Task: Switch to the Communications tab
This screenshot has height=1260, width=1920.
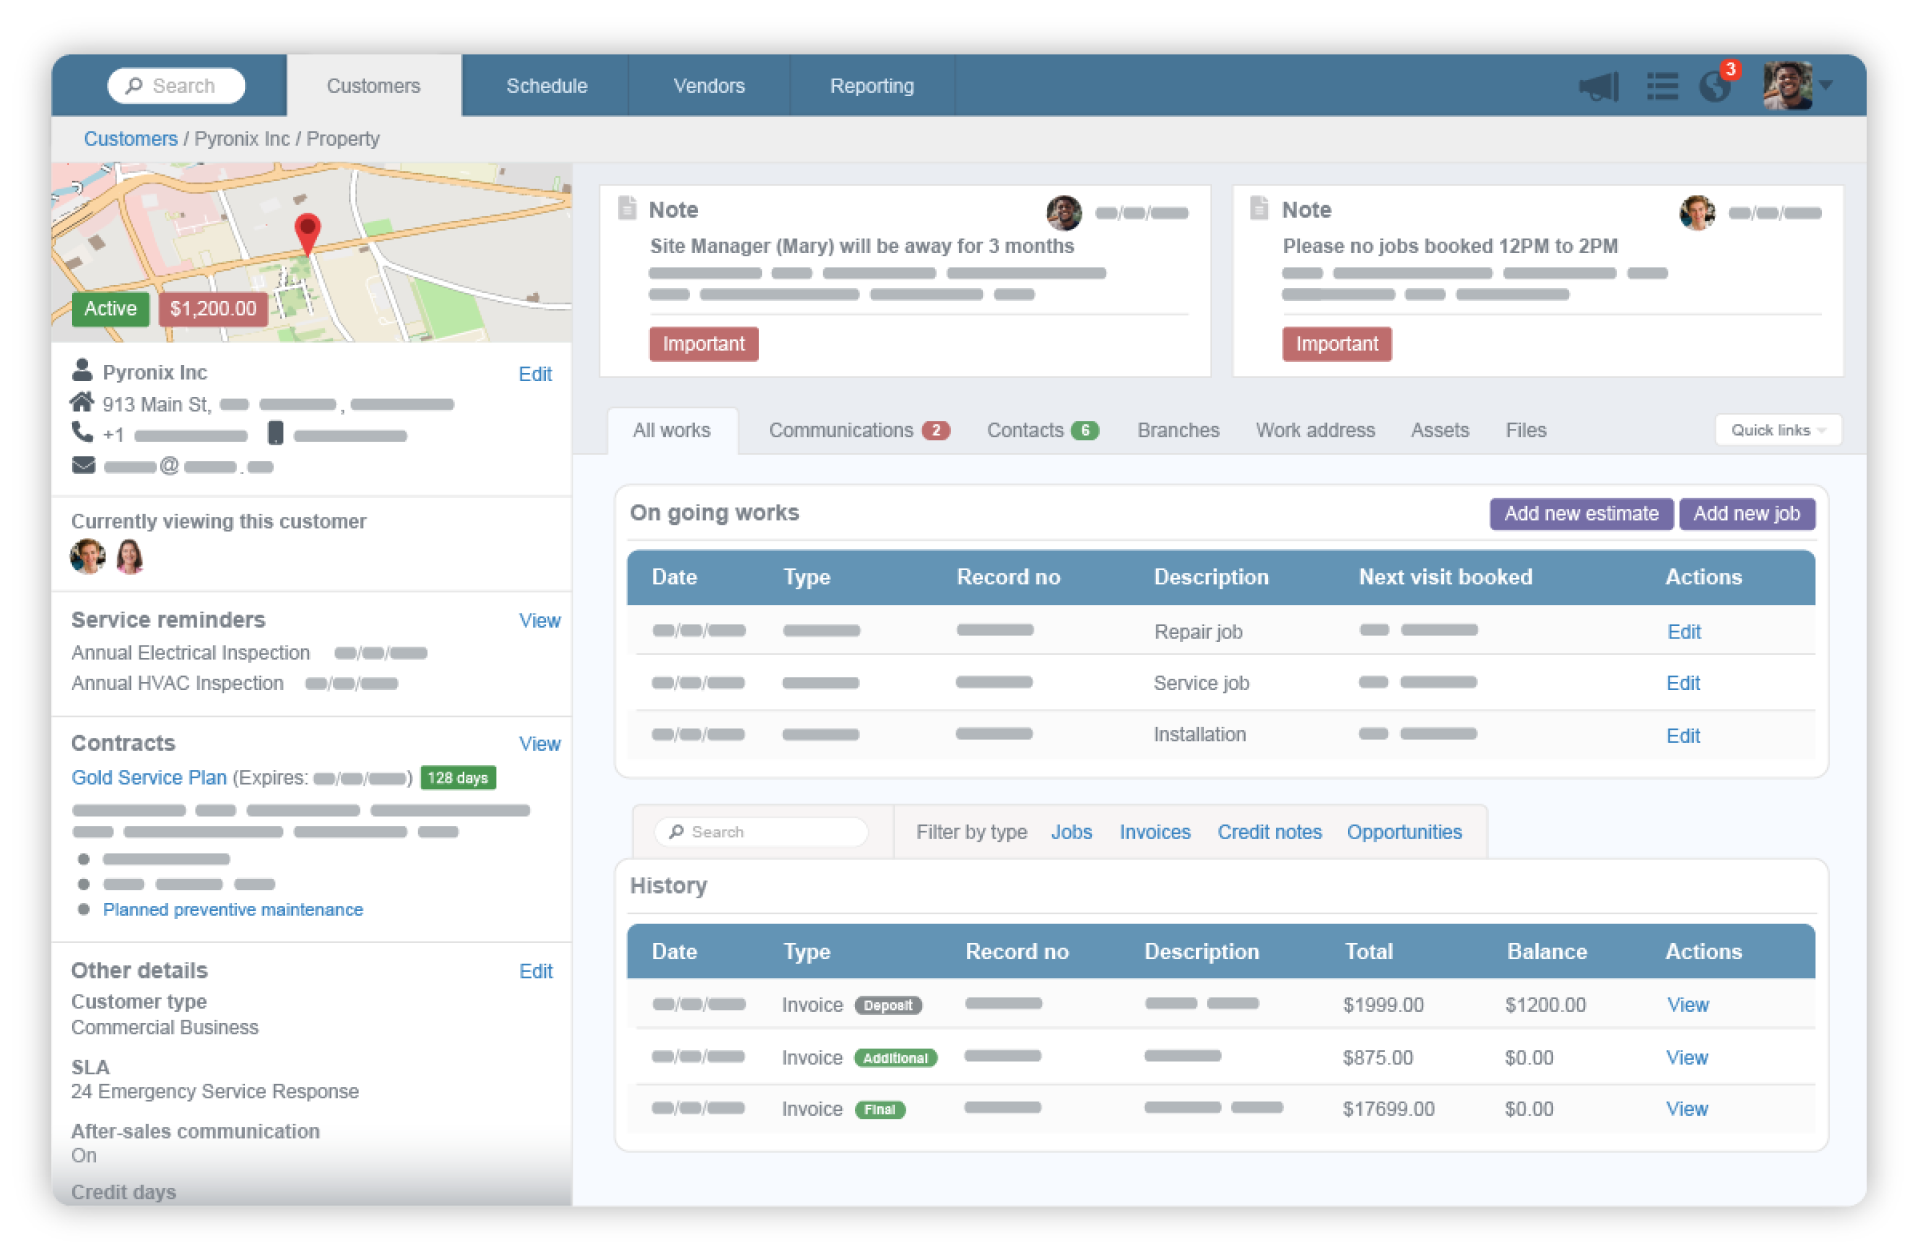Action: click(x=841, y=430)
